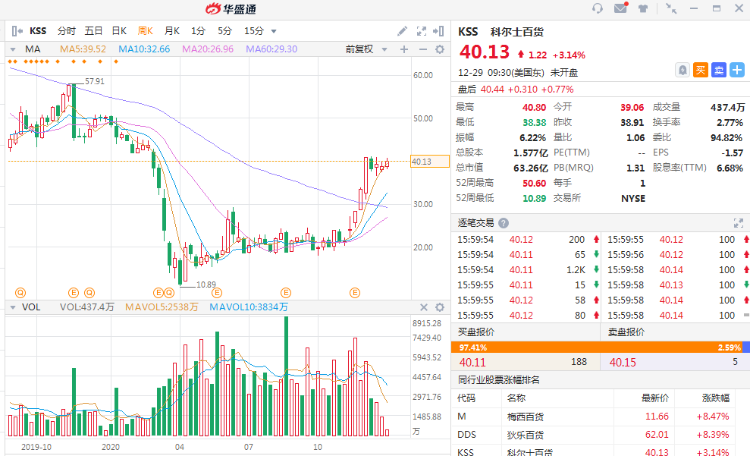The width and height of the screenshot is (750, 456).
Task: Click the blue 卖 sell button
Action: coord(718,70)
